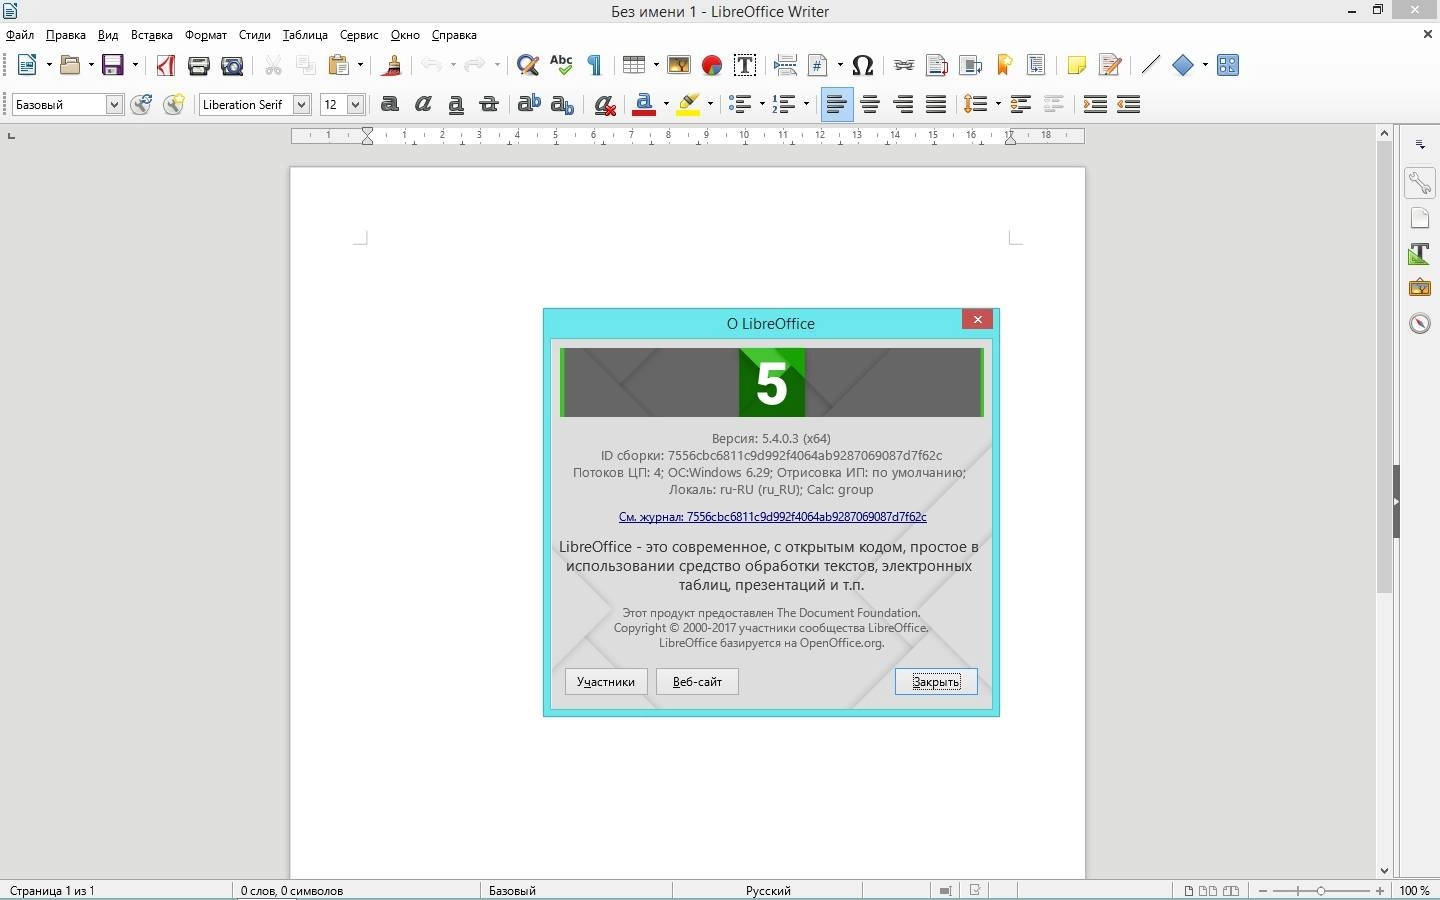Screen dimensions: 1440x900
Task: Open Print Preview icon
Action: [x=232, y=65]
